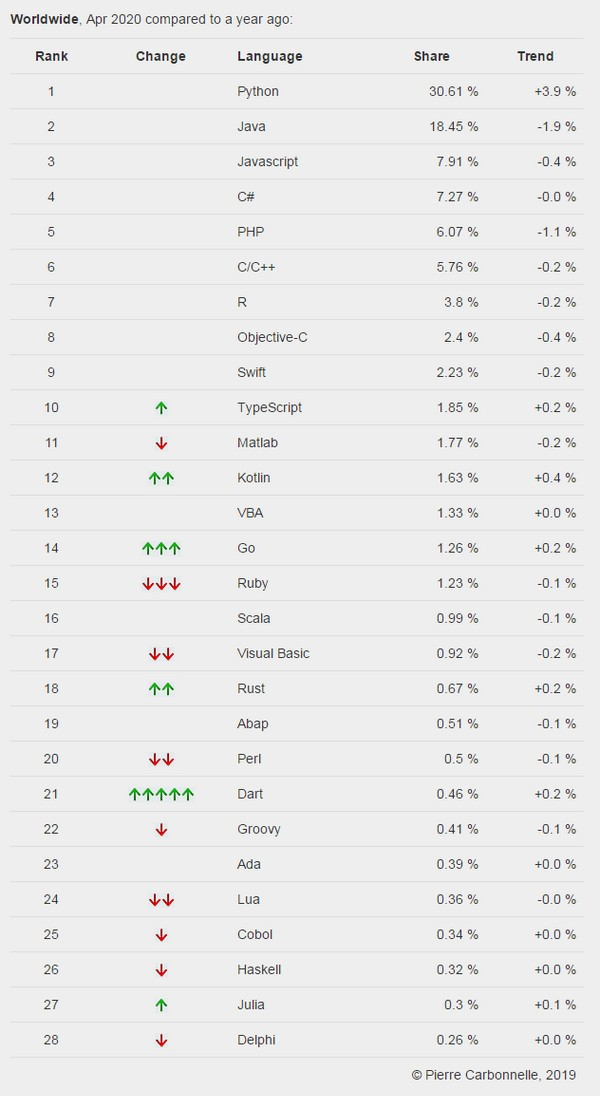Click the red down arrow beside Matlab
The height and width of the screenshot is (1096, 600).
click(161, 443)
